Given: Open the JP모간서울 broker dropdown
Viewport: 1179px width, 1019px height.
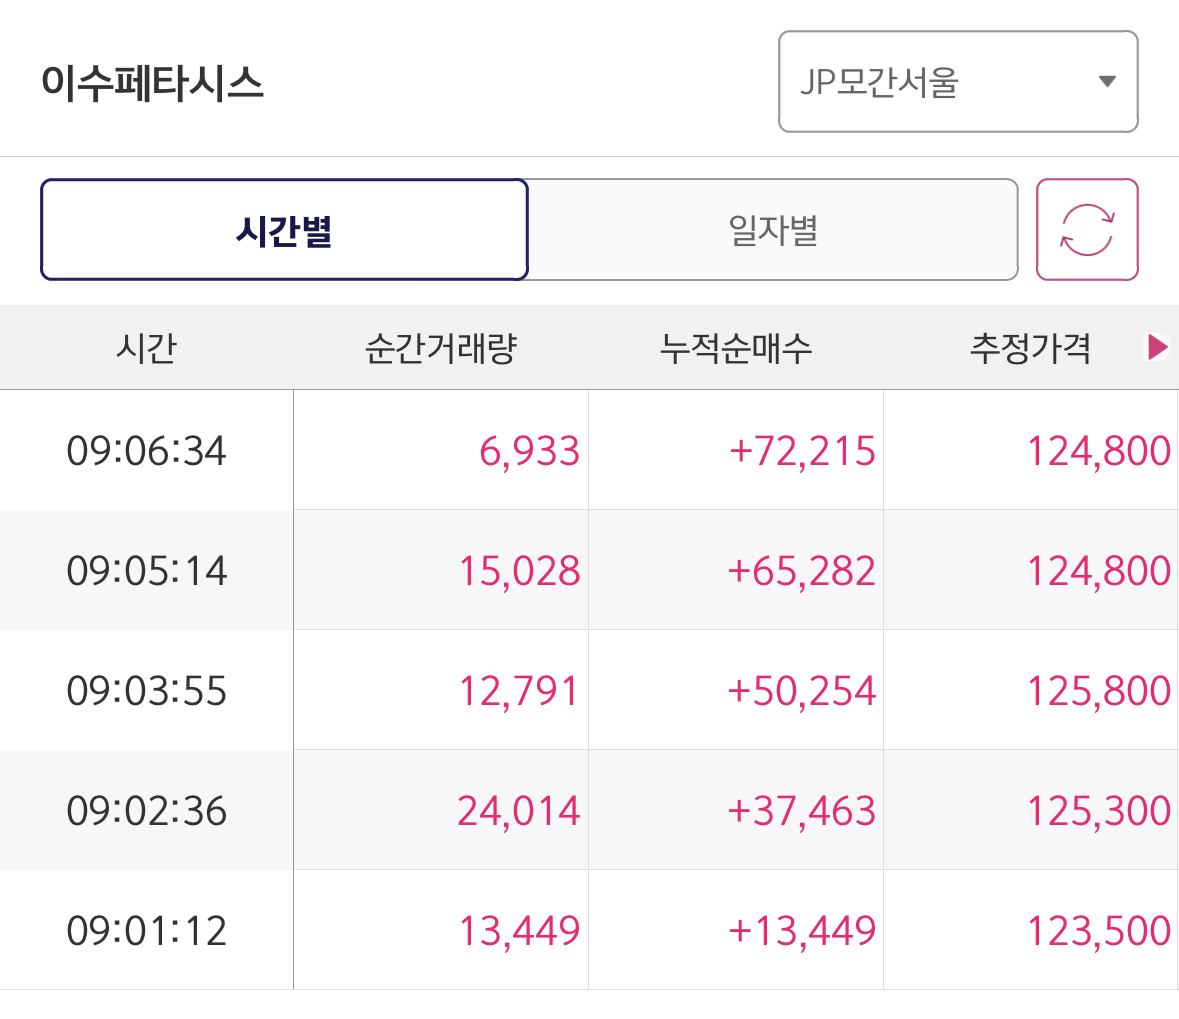Looking at the screenshot, I should tap(958, 82).
